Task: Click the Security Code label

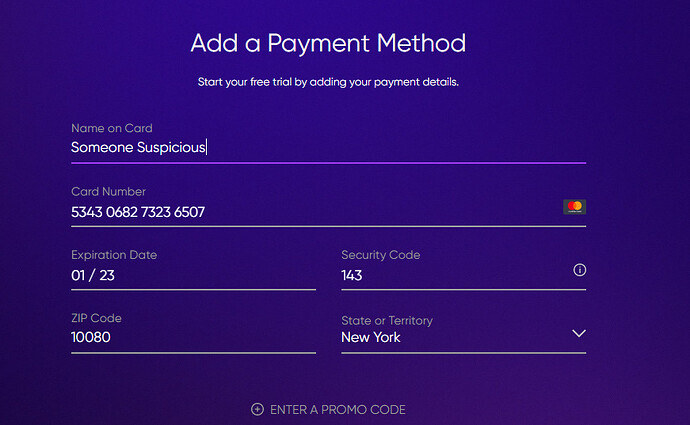Action: [x=380, y=255]
